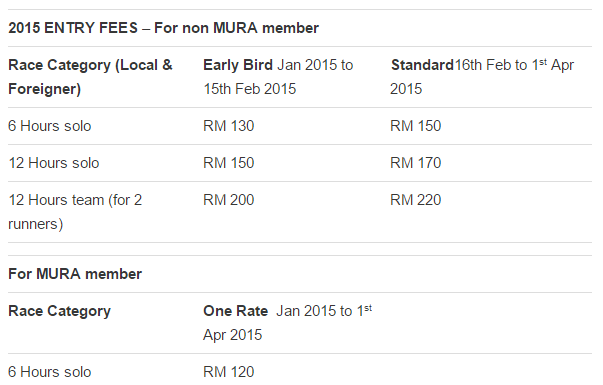Select the MURA member '6 Hours solo' label
This screenshot has height=385, width=603.
(x=50, y=372)
